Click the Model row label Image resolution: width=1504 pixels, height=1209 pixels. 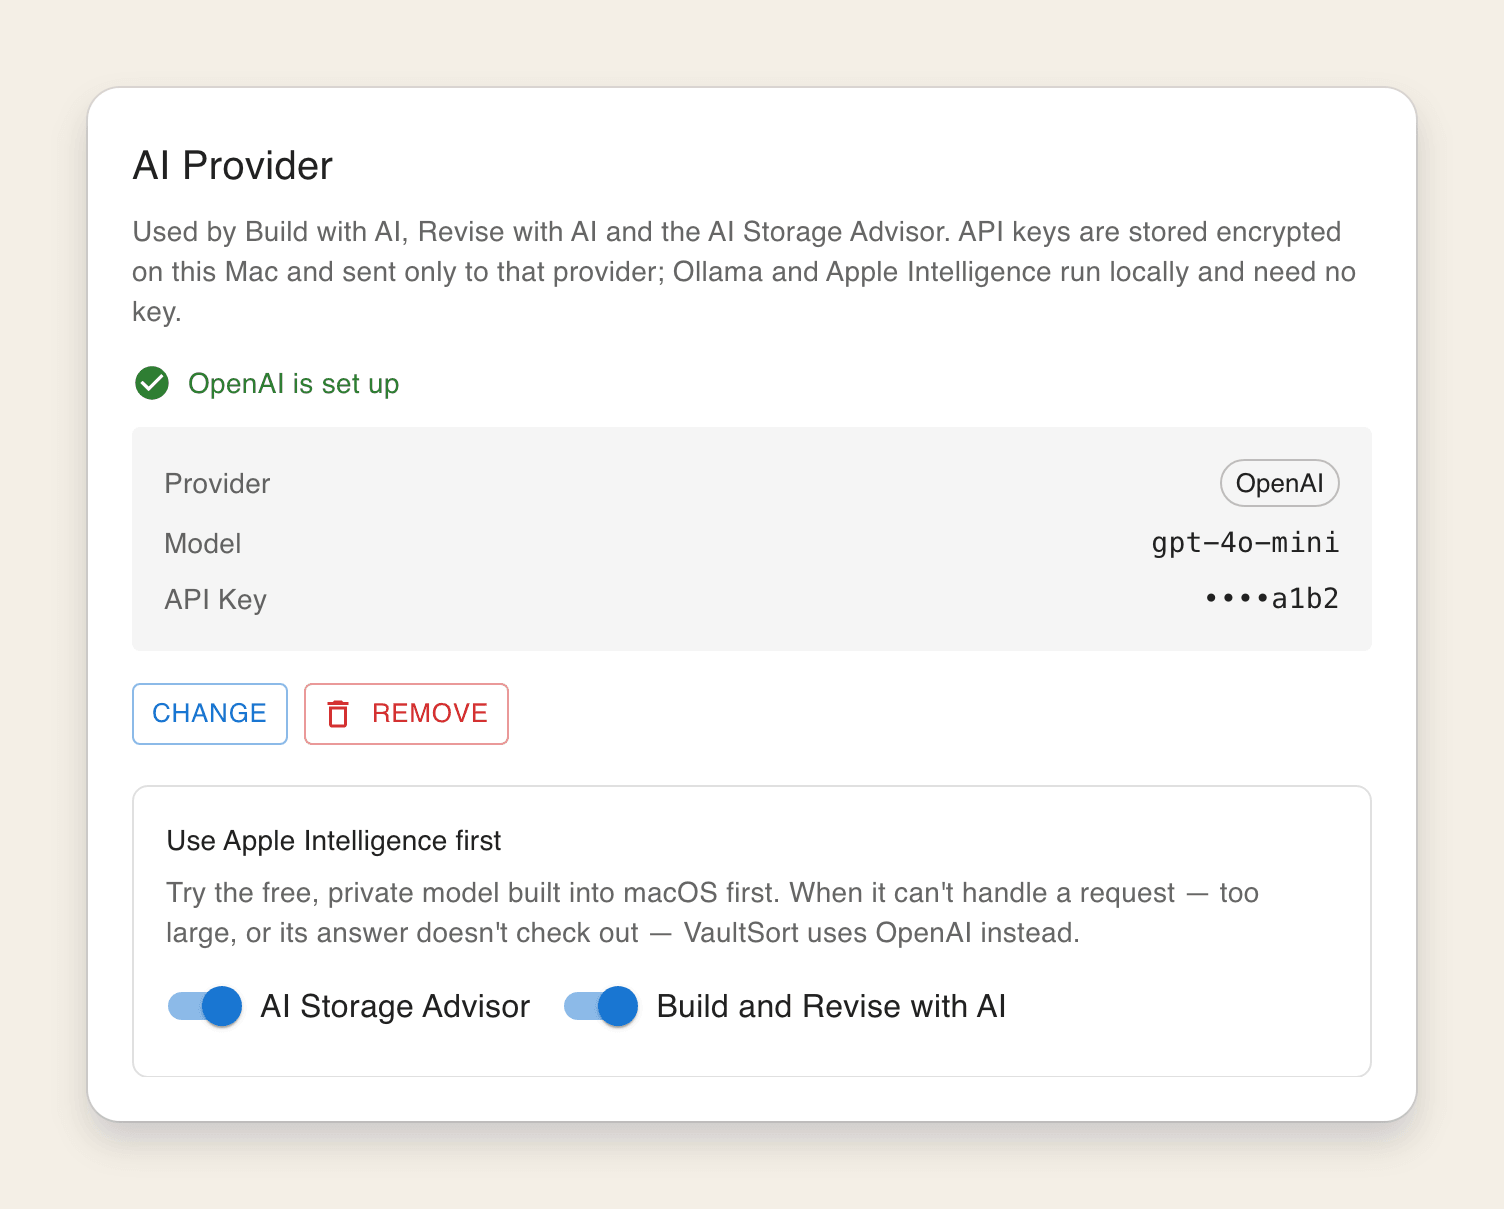tap(203, 544)
